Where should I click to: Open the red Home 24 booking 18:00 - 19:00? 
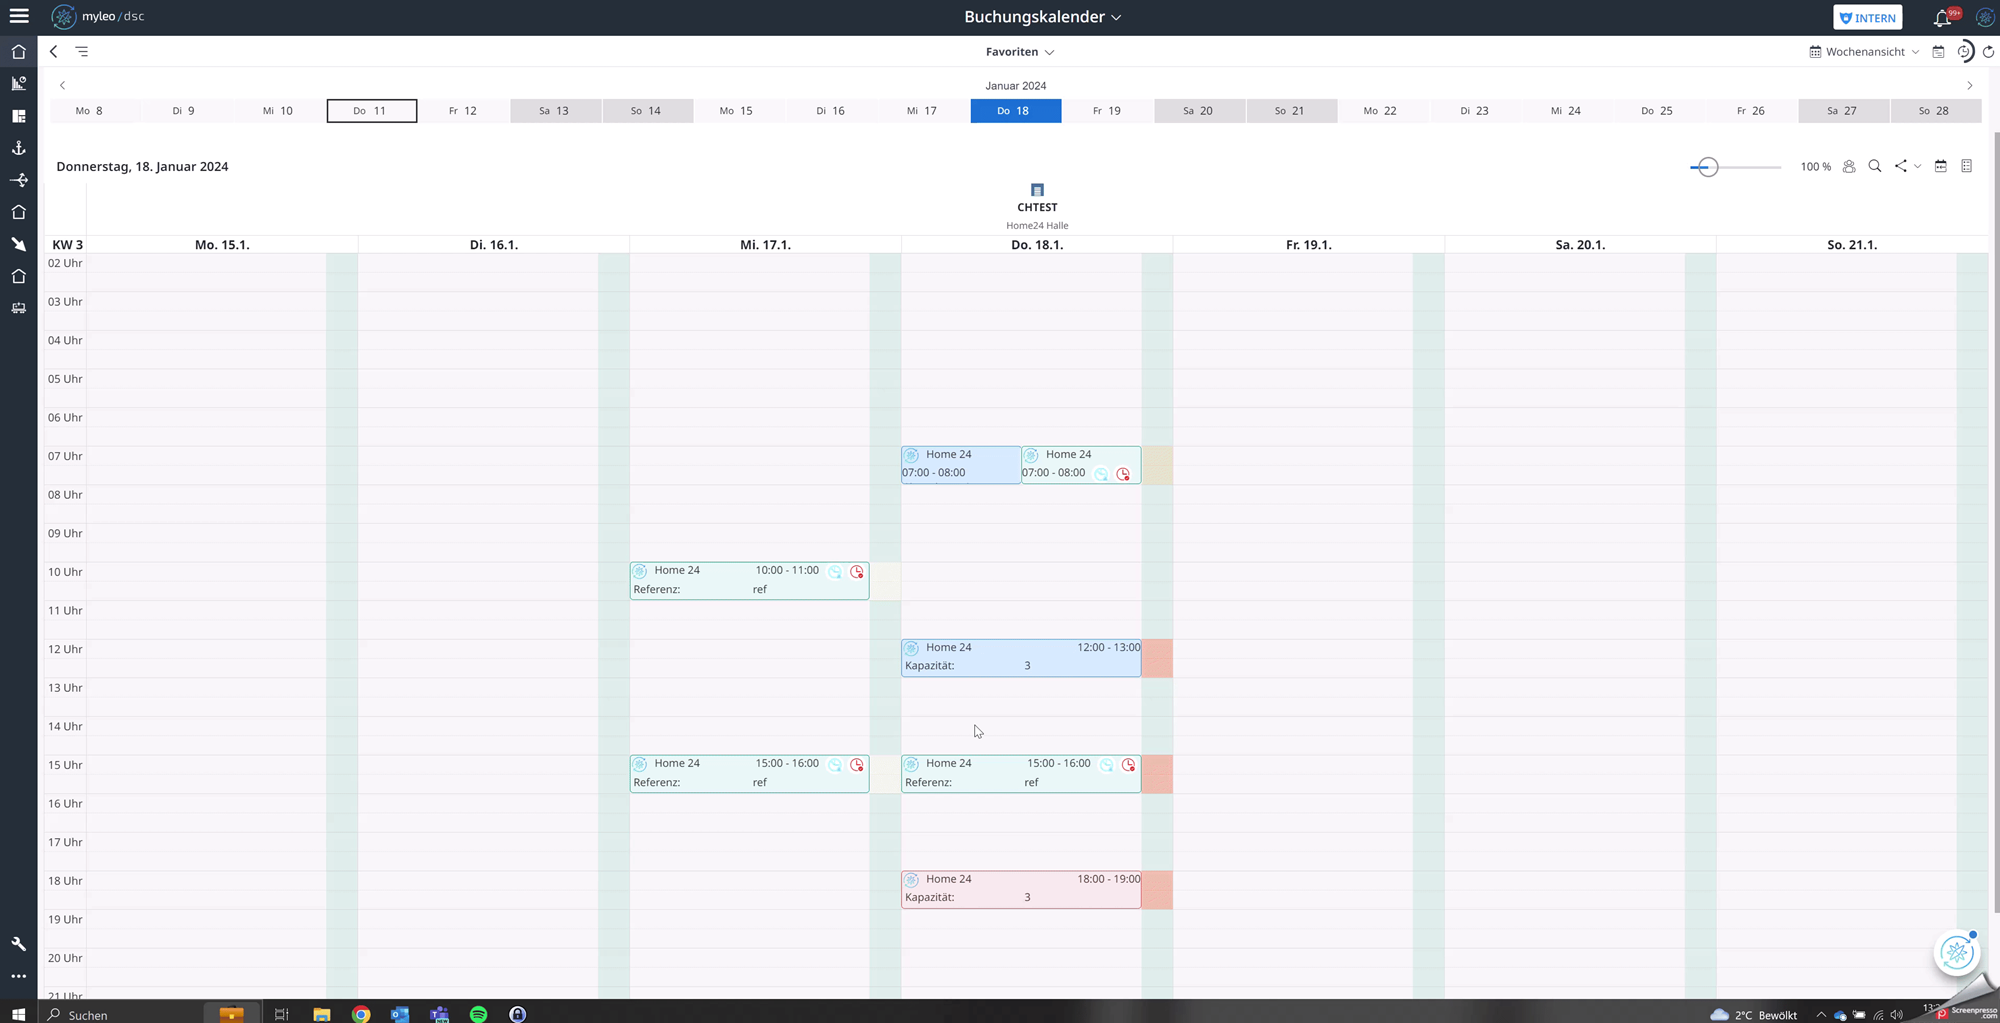[x=1021, y=889]
